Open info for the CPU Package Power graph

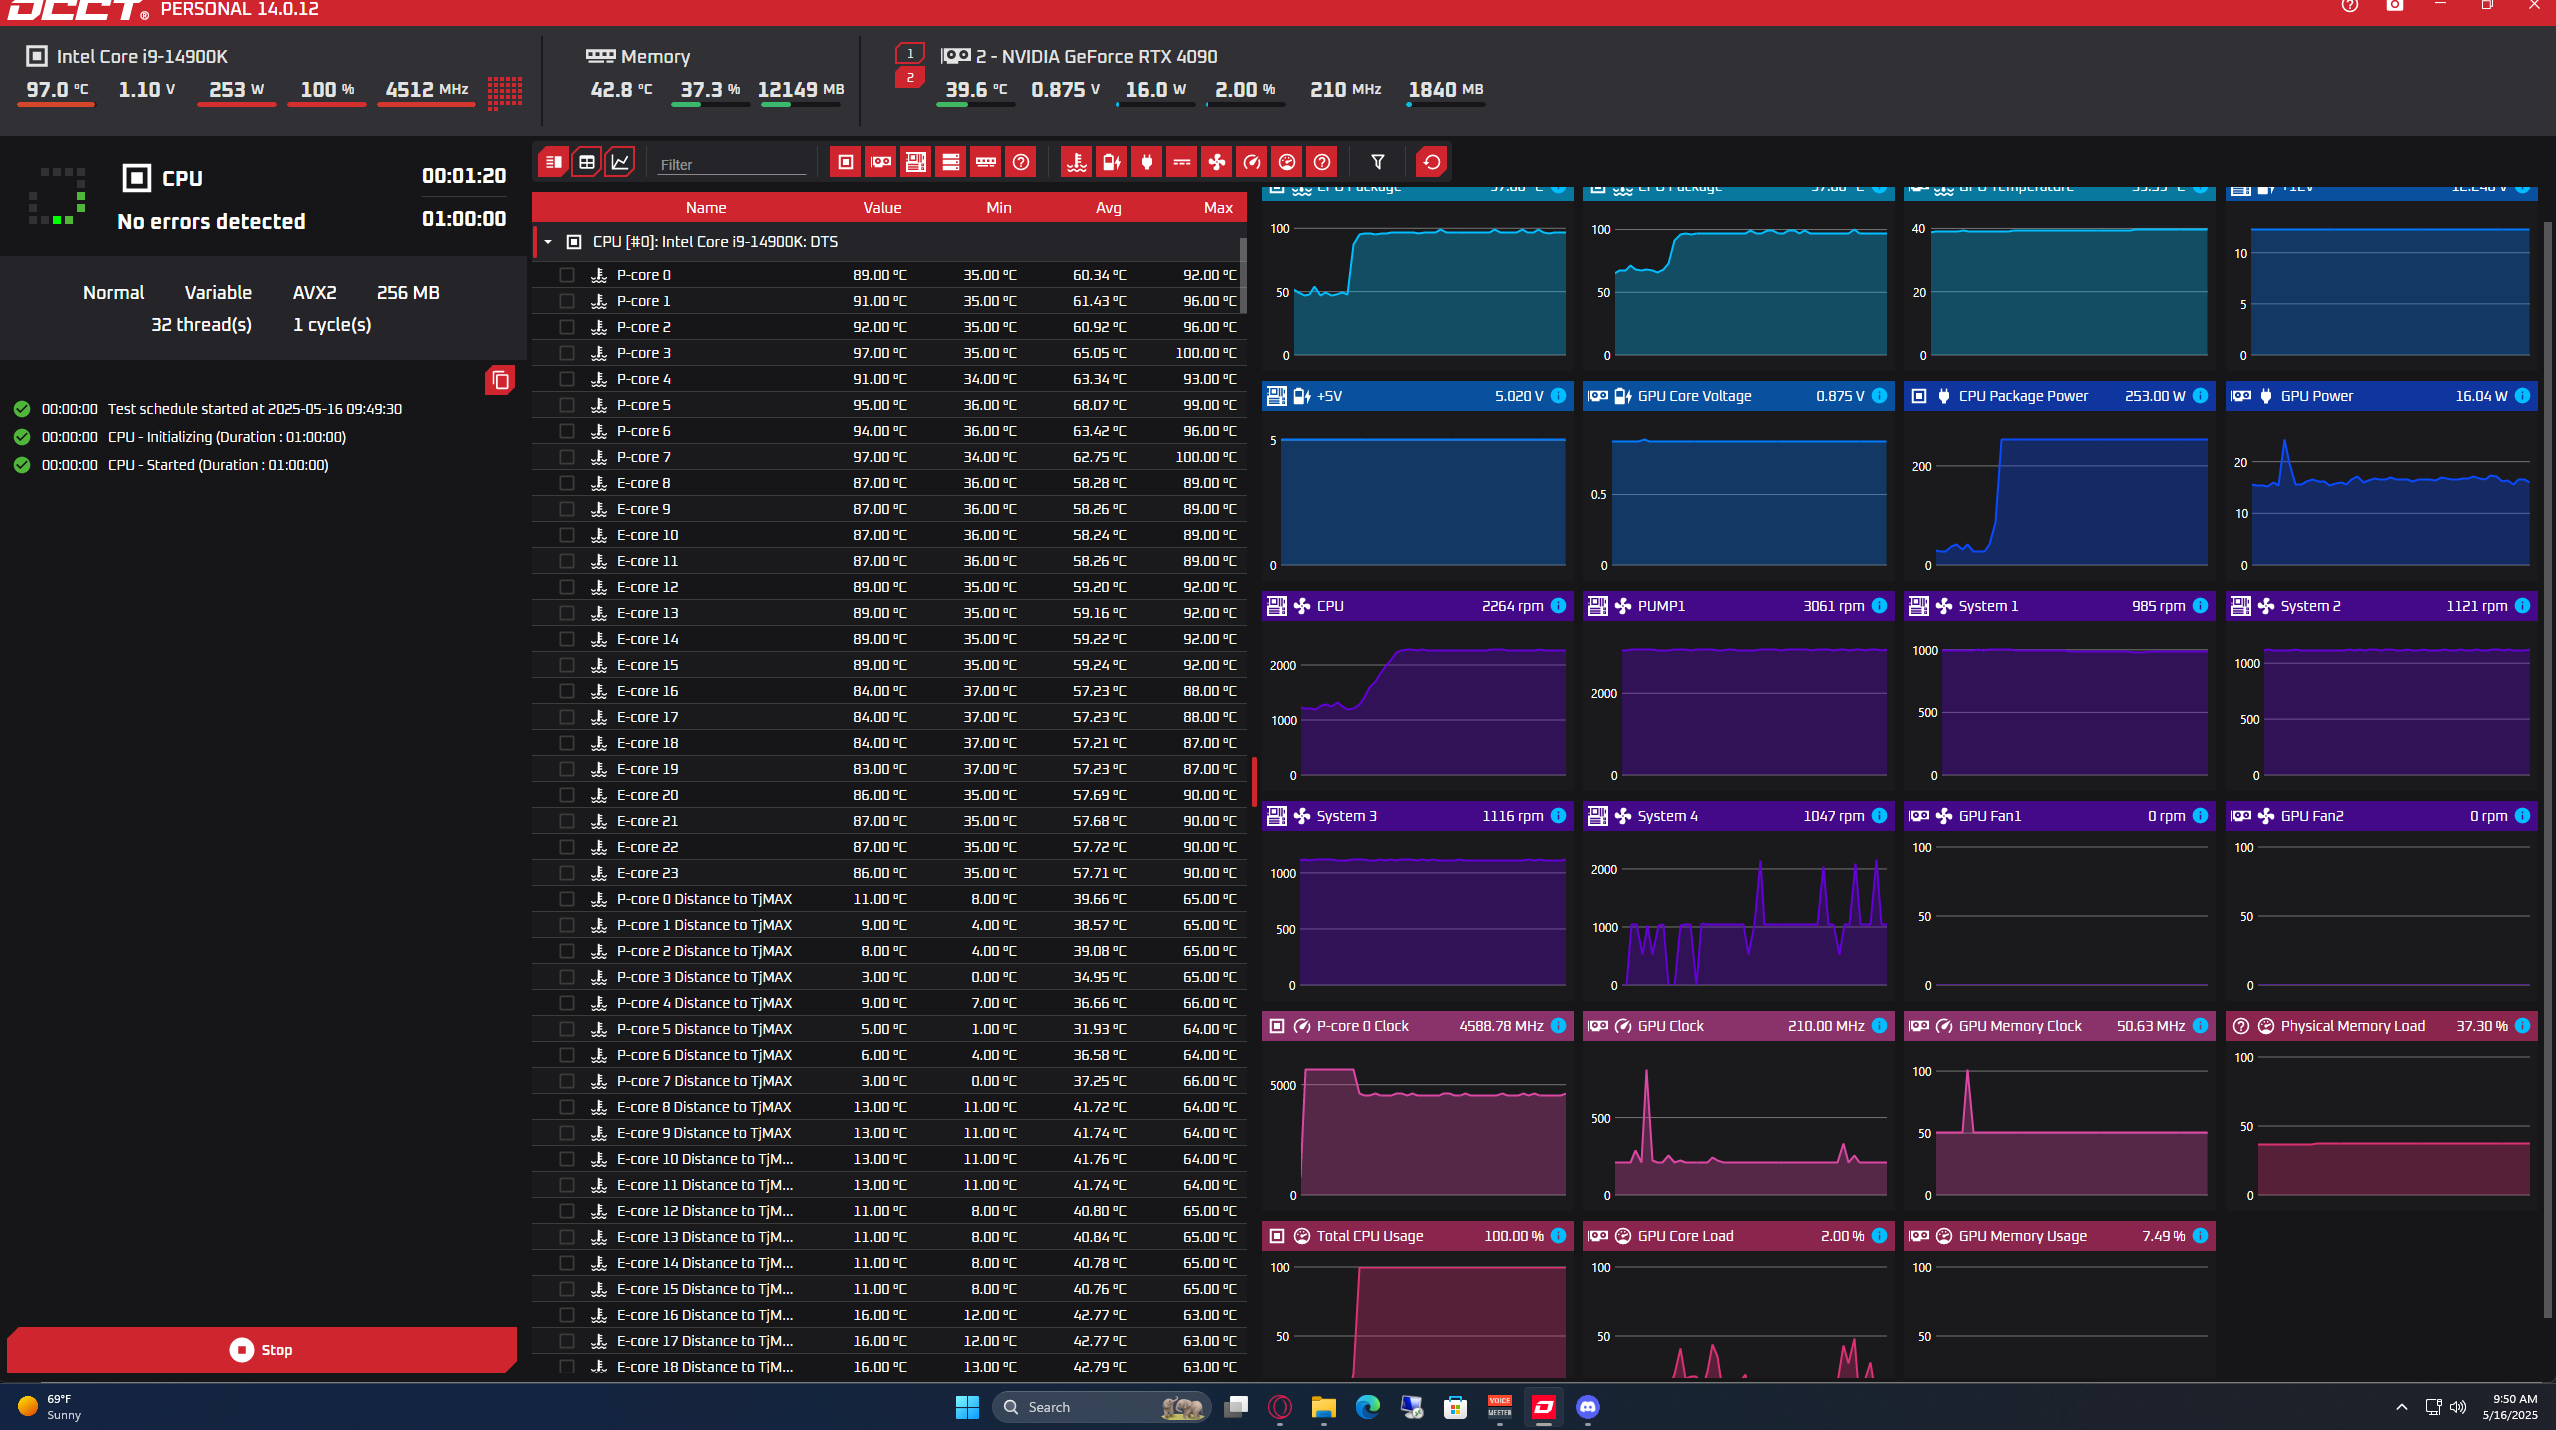(2201, 396)
